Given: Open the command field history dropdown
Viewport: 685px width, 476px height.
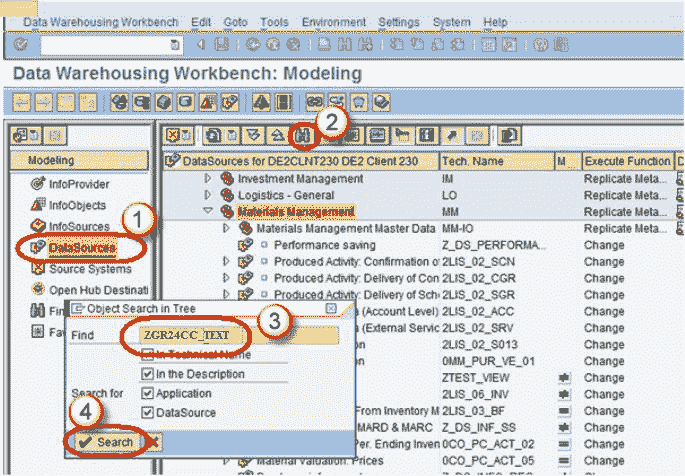Looking at the screenshot, I should (175, 45).
